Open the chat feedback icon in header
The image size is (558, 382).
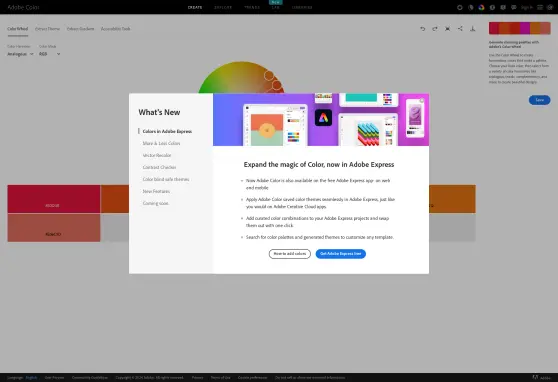coord(514,7)
